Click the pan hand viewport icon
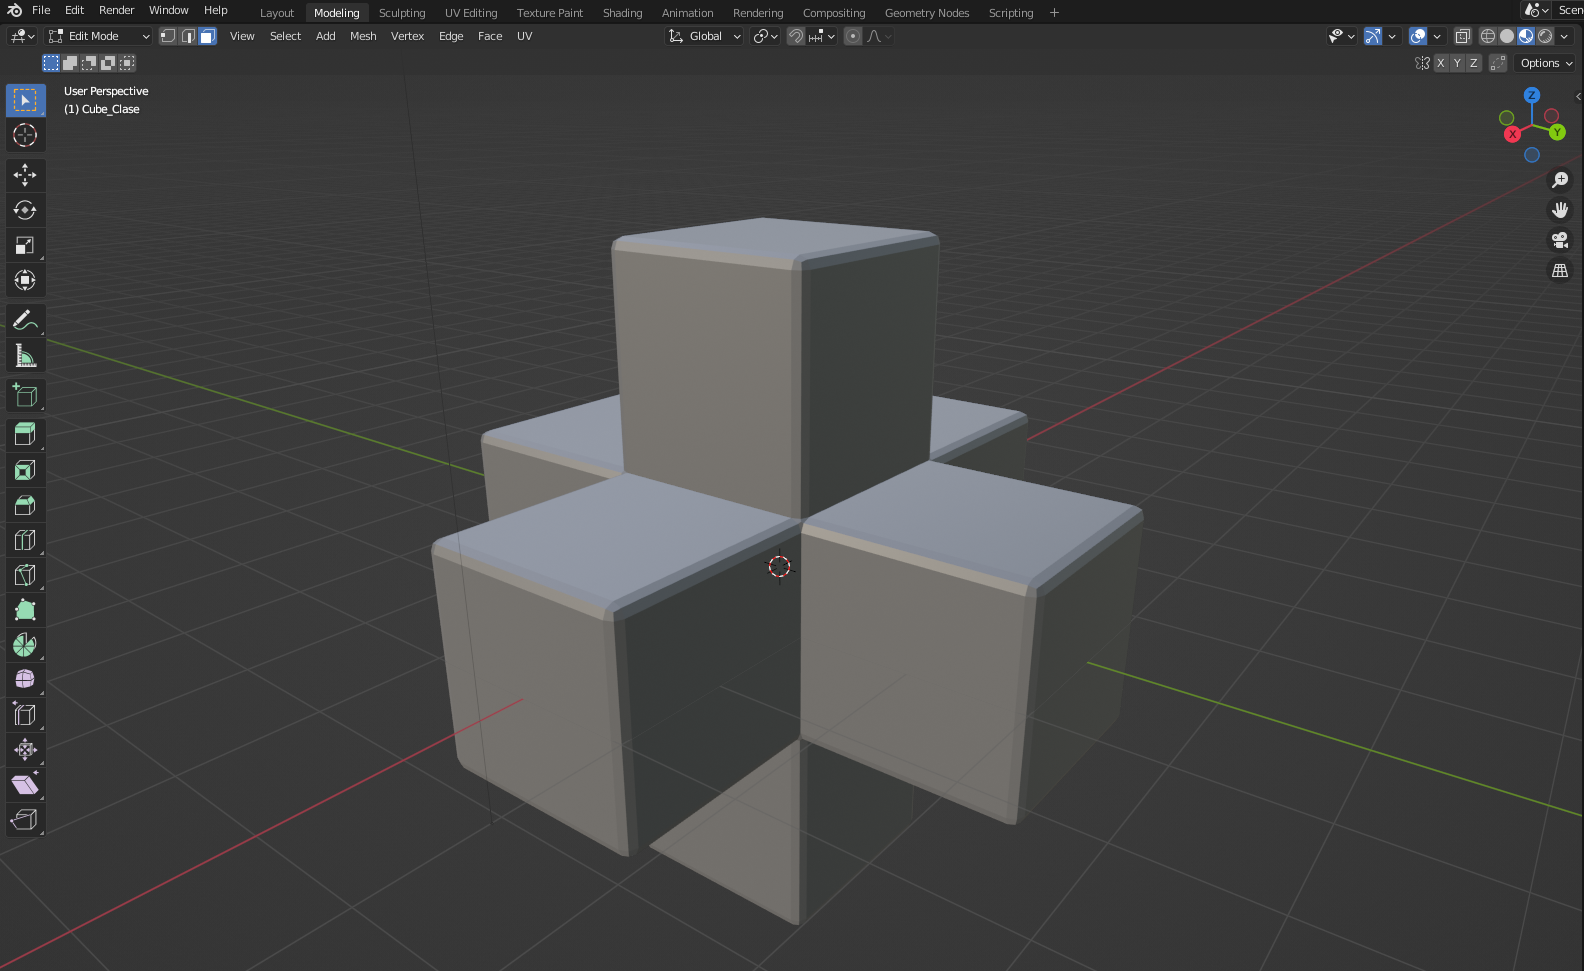 1560,210
